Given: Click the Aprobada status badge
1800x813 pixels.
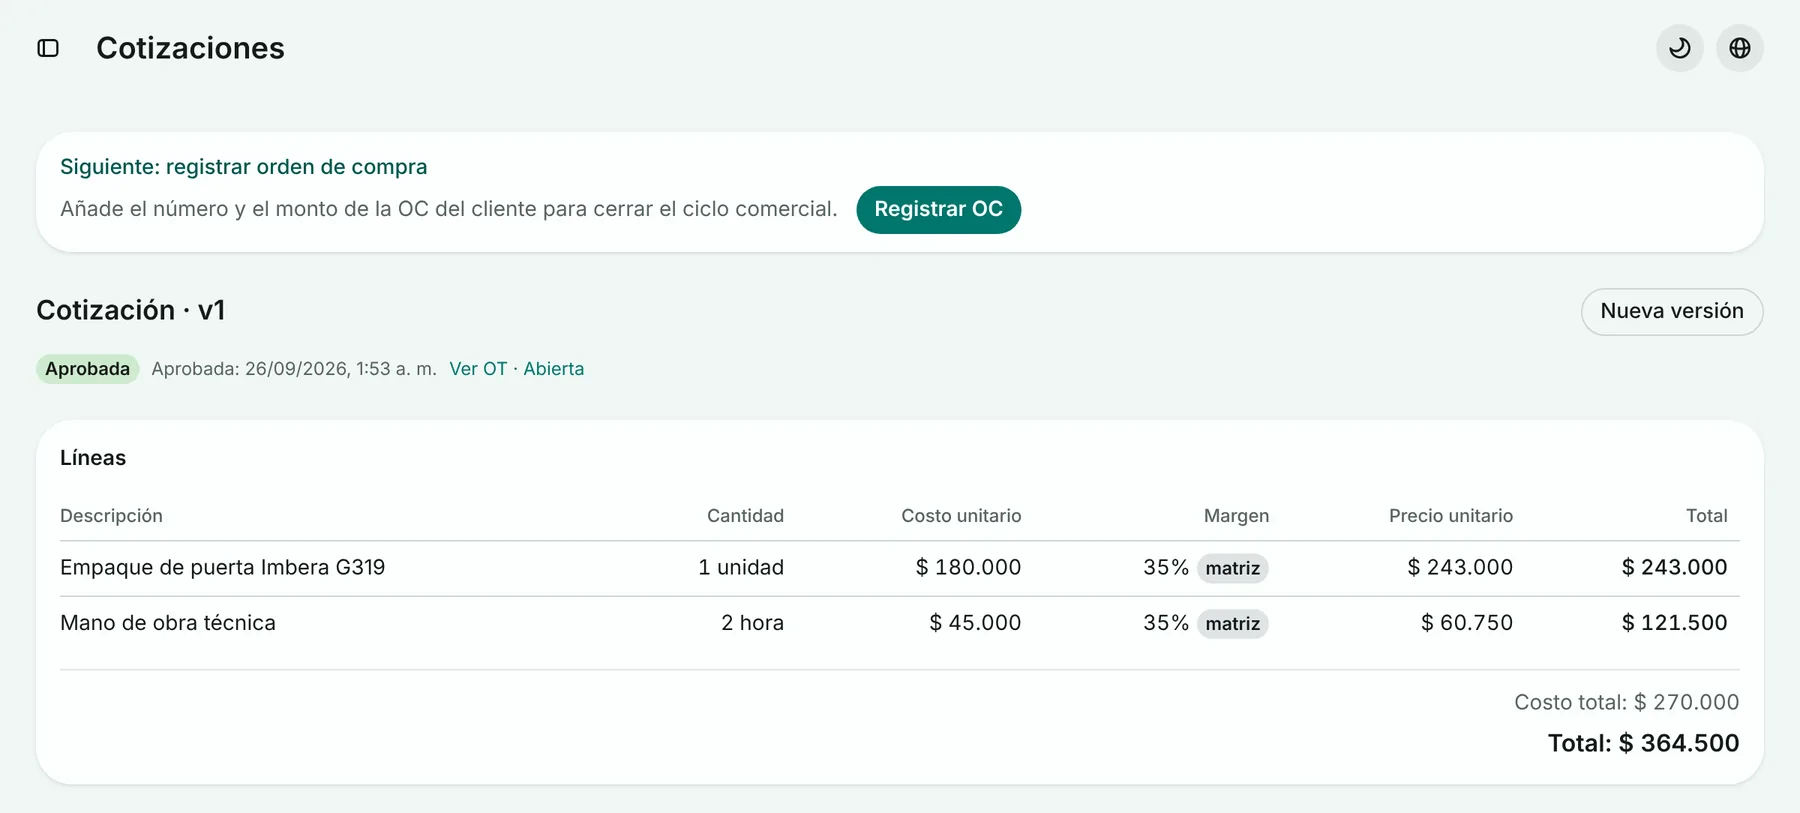Looking at the screenshot, I should tap(88, 369).
